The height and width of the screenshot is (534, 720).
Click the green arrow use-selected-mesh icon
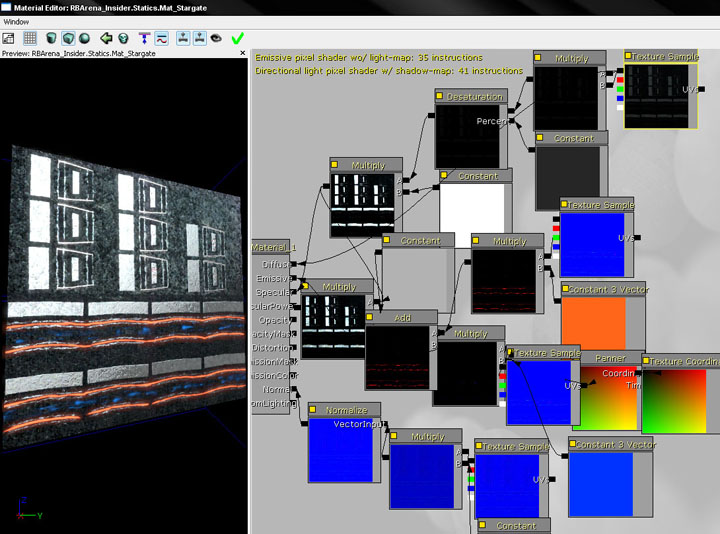(106, 38)
